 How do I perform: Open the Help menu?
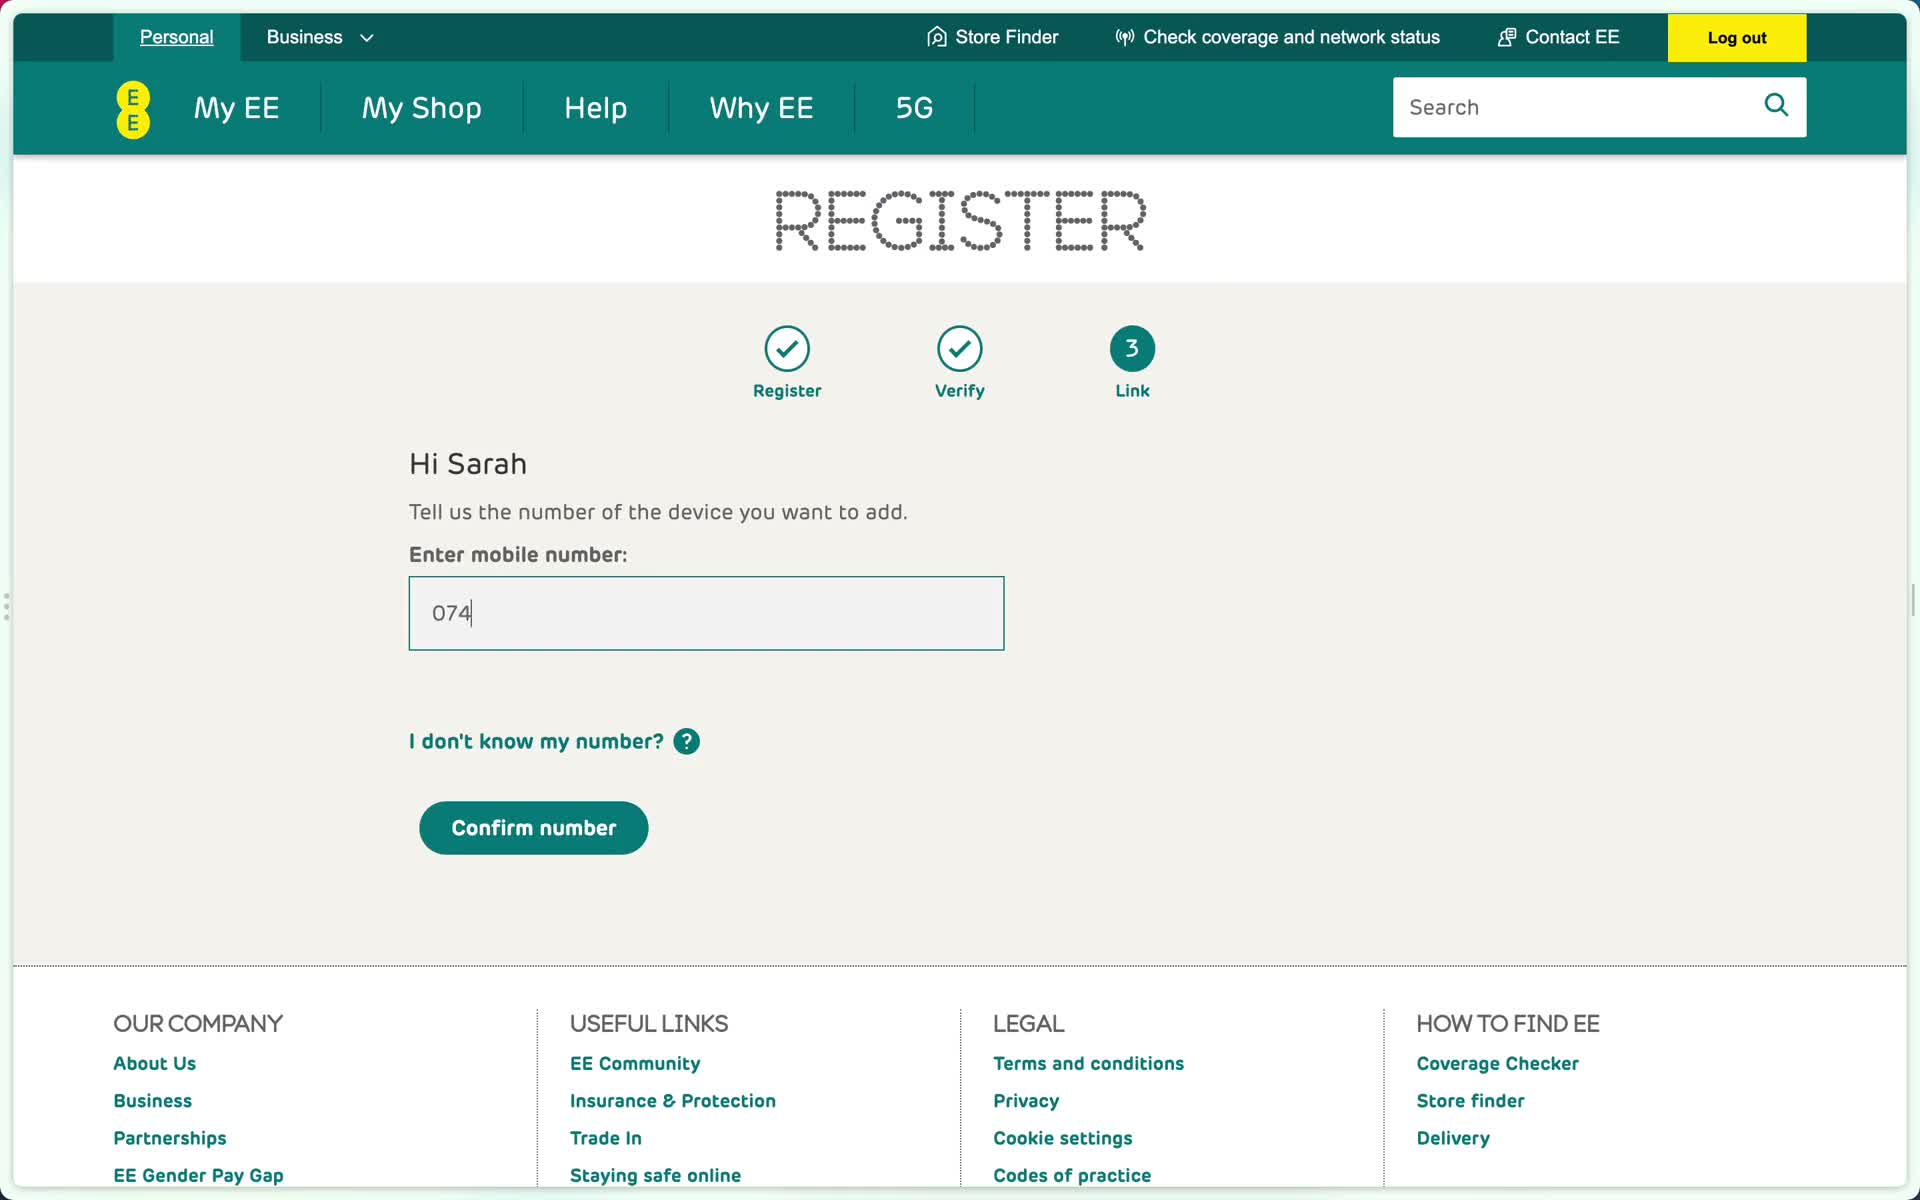pyautogui.click(x=595, y=108)
